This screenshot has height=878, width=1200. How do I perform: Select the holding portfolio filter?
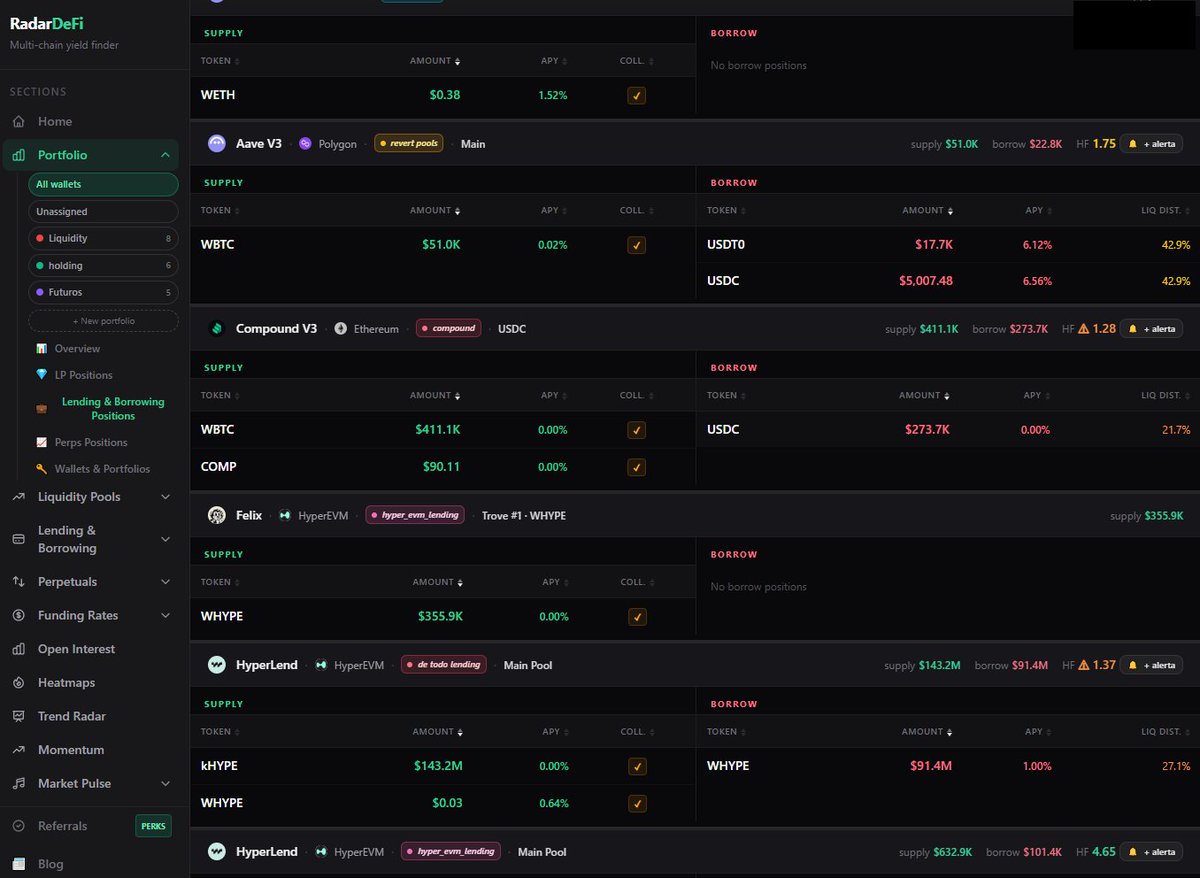pos(103,266)
